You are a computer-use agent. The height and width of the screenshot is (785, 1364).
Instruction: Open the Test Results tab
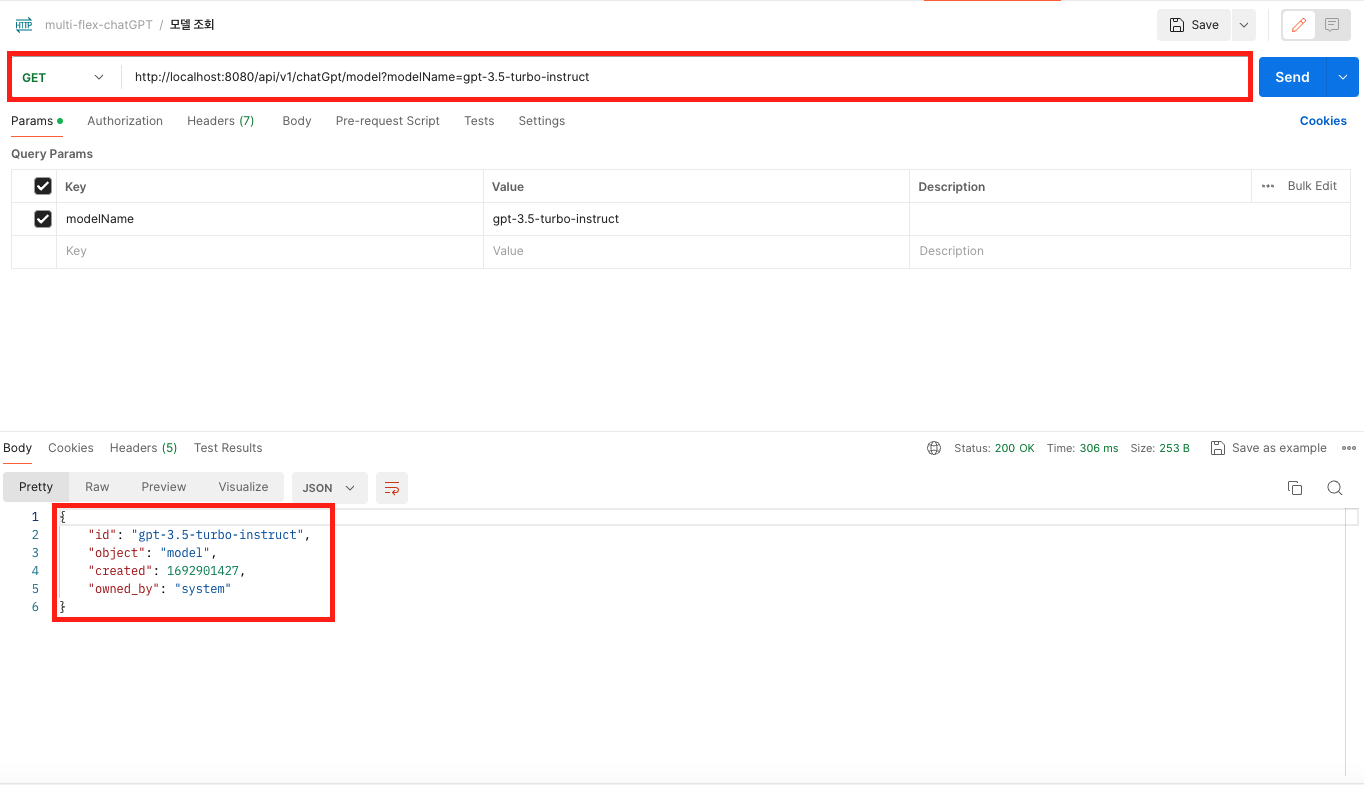coord(228,448)
